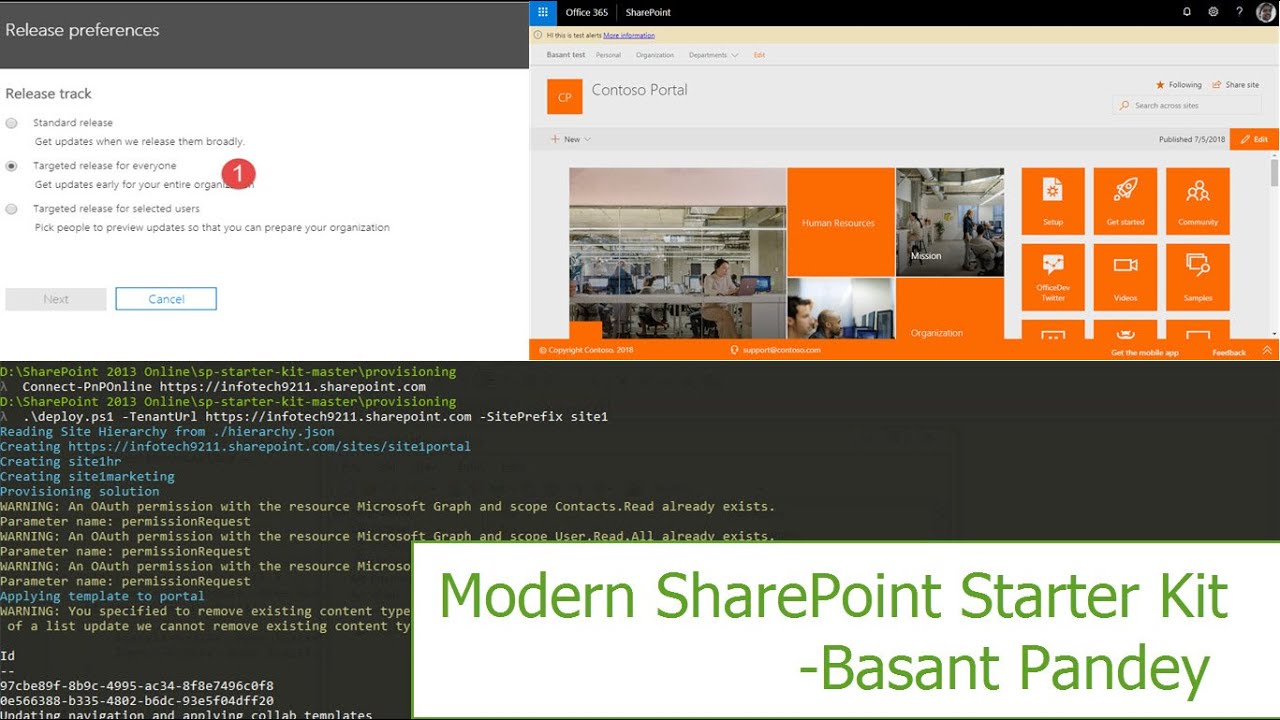Click the Cancel button
Viewport: 1280px width, 720px height.
[x=166, y=299]
